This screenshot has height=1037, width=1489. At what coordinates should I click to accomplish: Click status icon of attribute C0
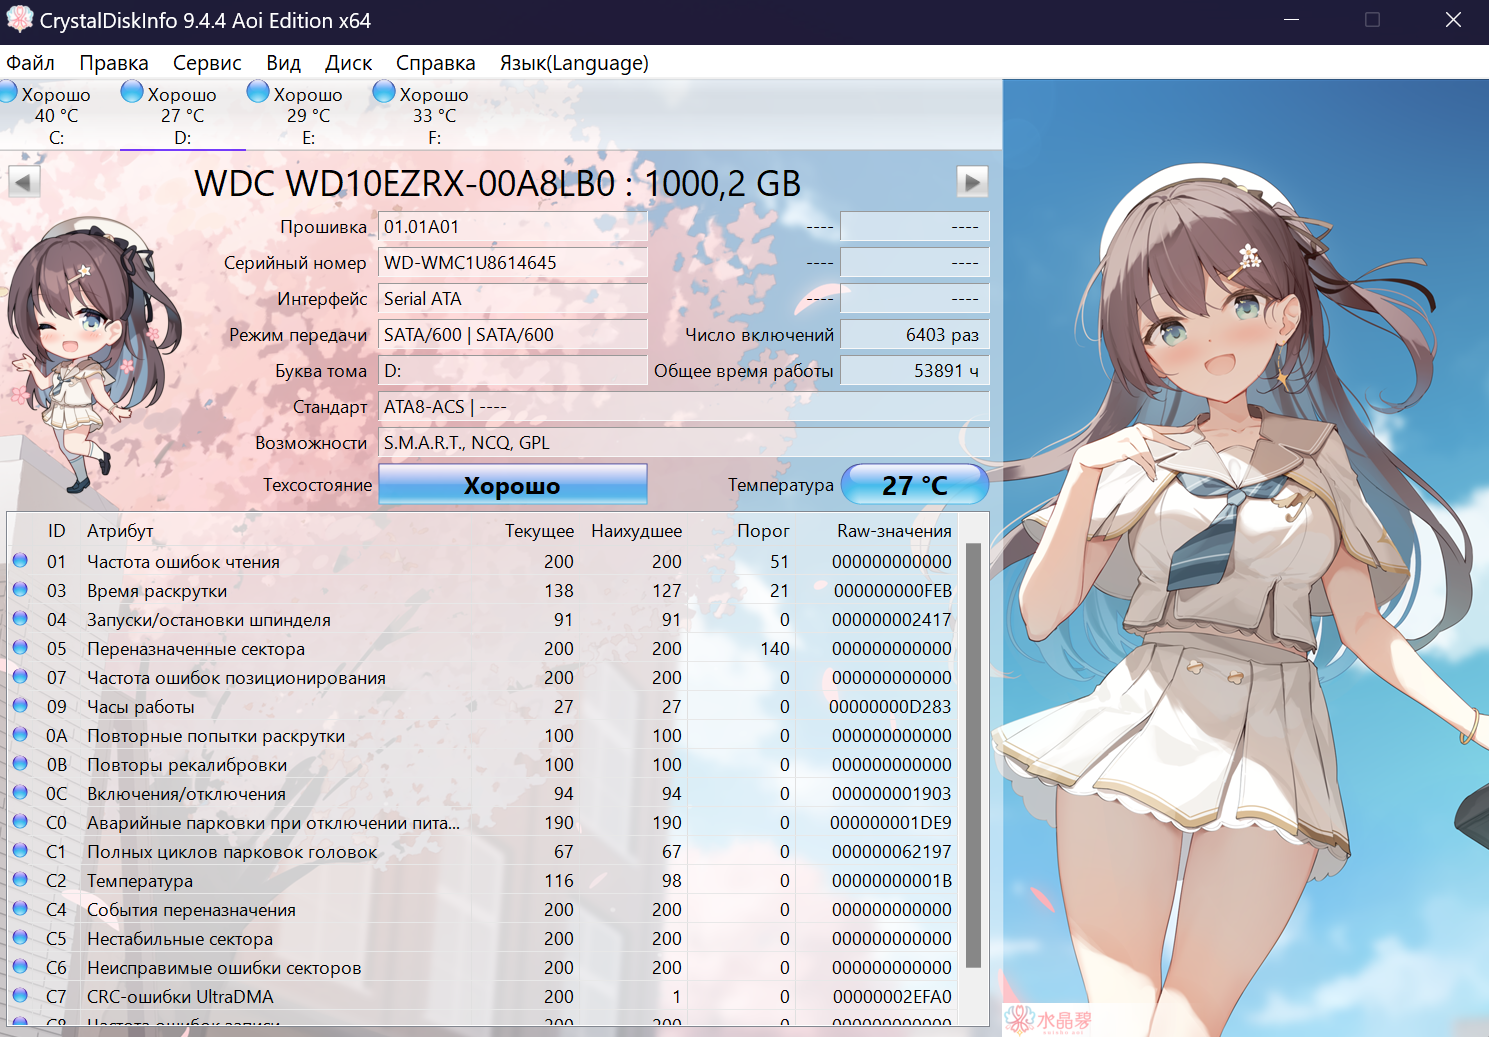point(20,821)
